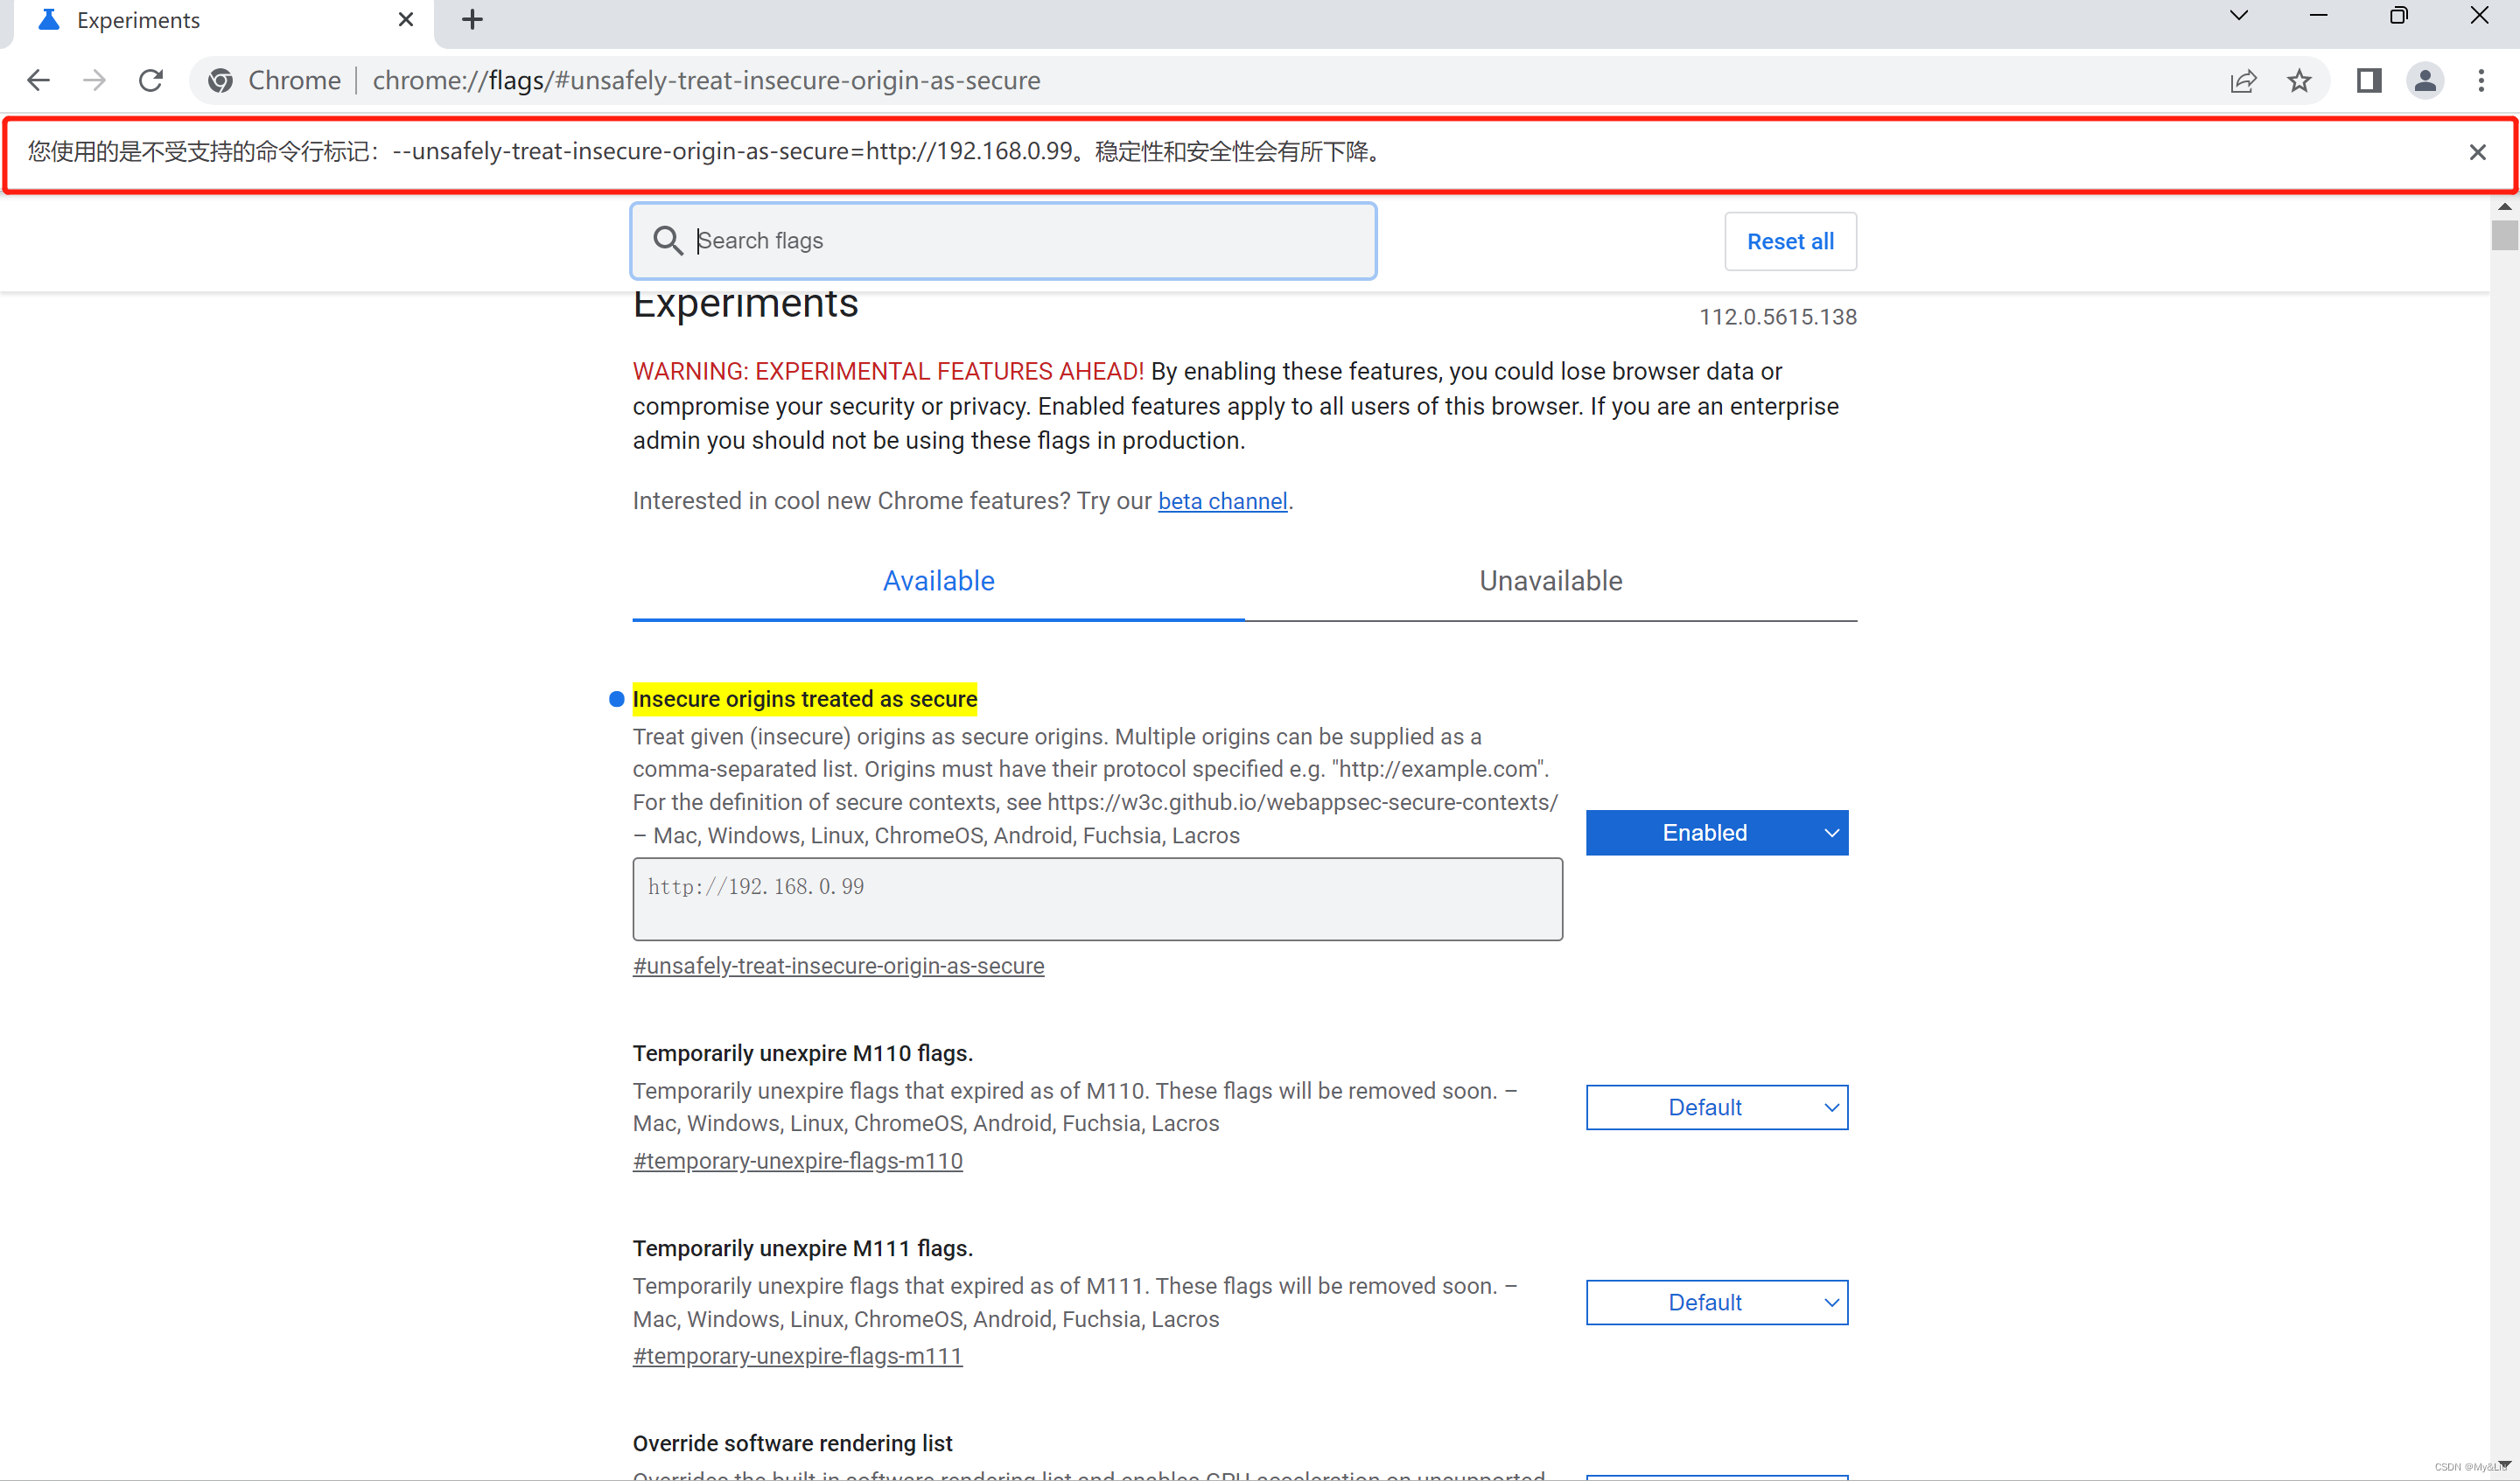
Task: Expand the Enabled dropdown for insecure origins
Action: [1716, 833]
